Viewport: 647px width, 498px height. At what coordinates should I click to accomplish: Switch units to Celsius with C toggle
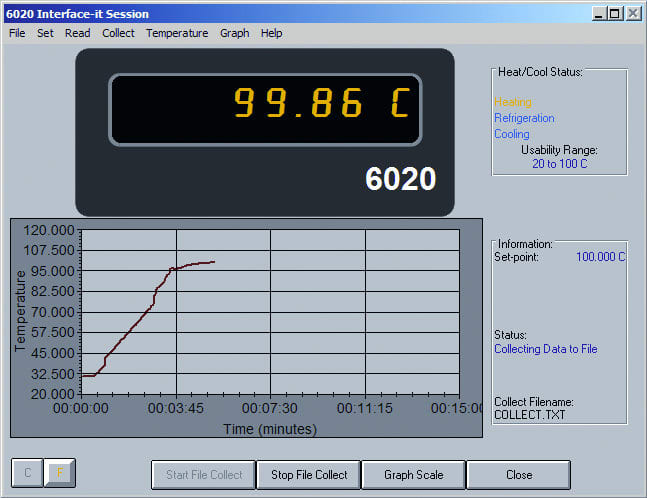27,472
